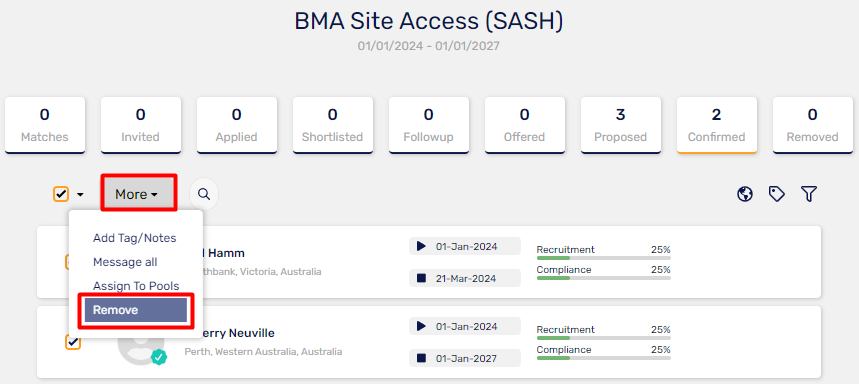Uncheck Perry Neuville's row checkbox

pos(73,342)
